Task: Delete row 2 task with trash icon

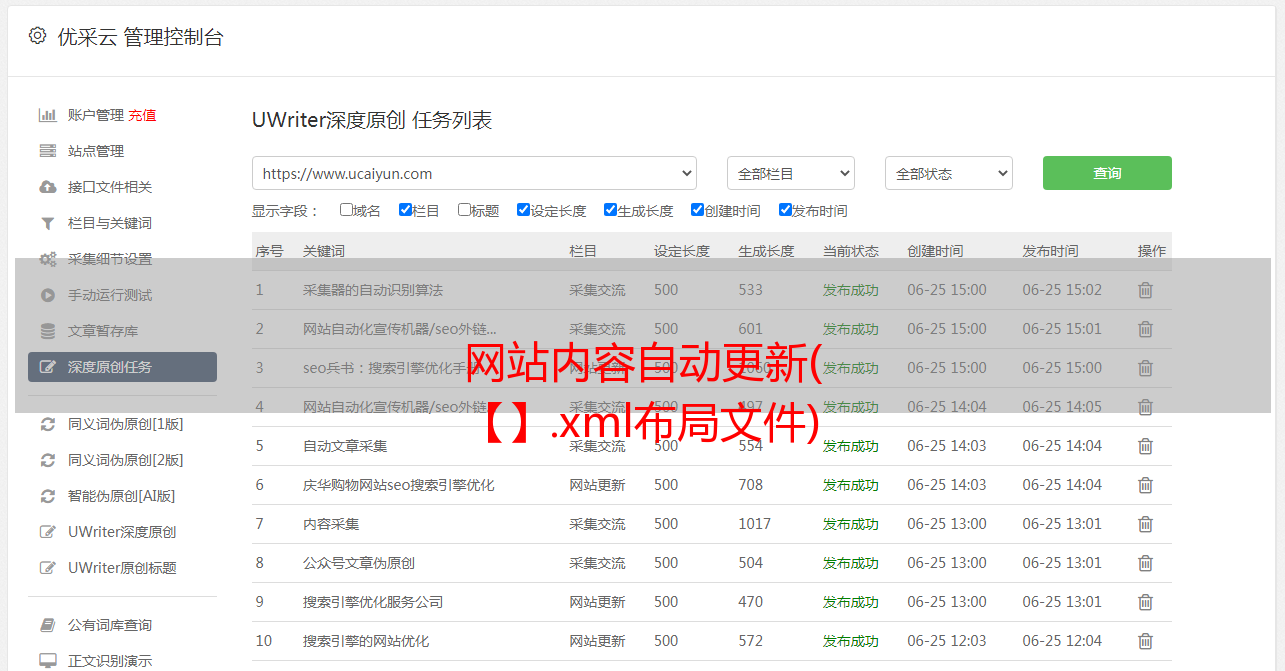Action: click(1146, 329)
